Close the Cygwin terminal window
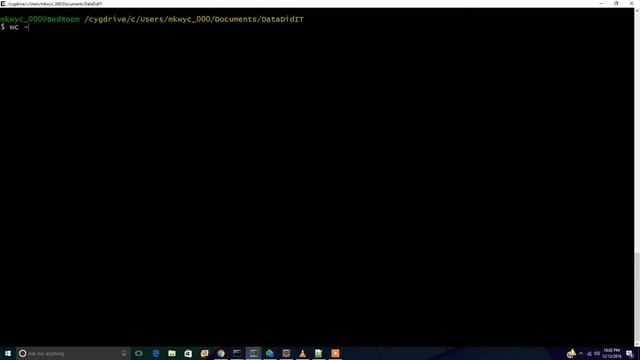640x360 pixels. click(631, 4)
